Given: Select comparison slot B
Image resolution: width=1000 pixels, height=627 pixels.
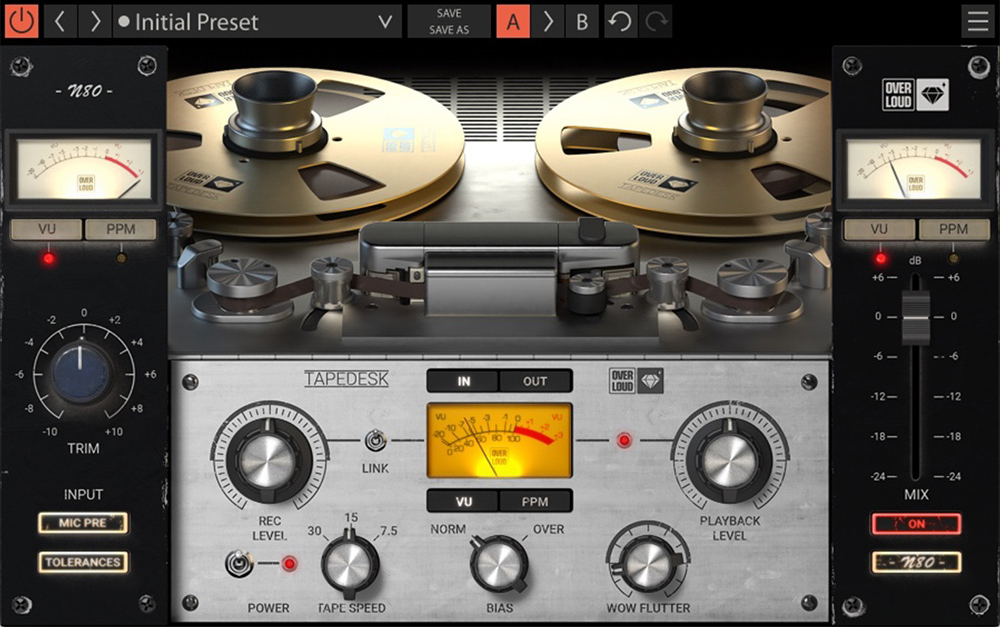Looking at the screenshot, I should pos(582,22).
